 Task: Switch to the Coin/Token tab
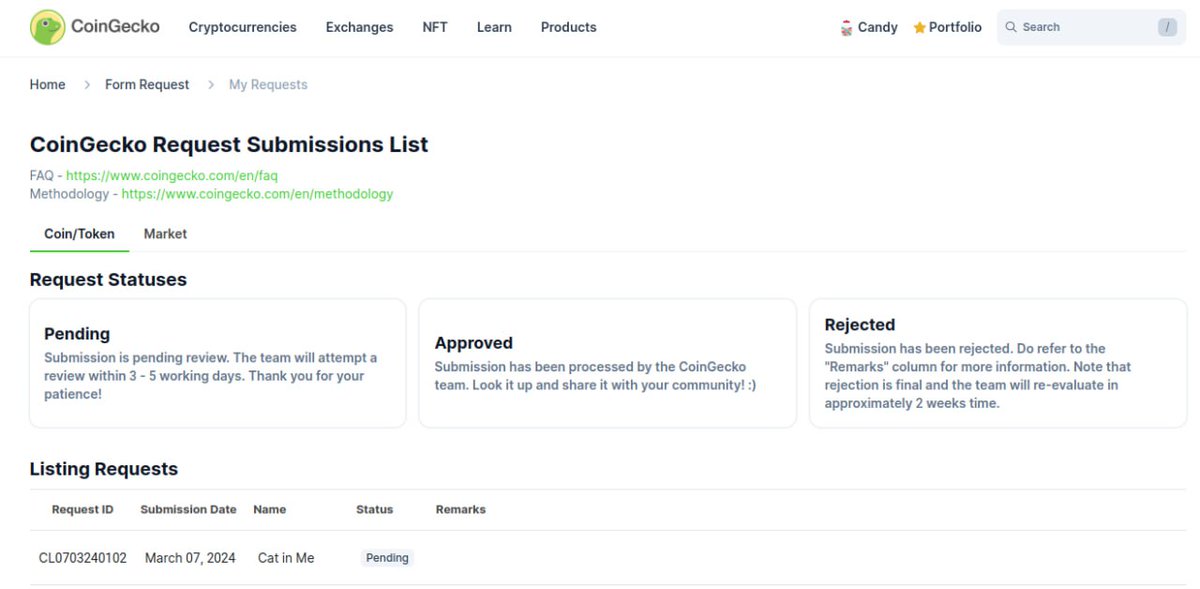click(x=79, y=234)
